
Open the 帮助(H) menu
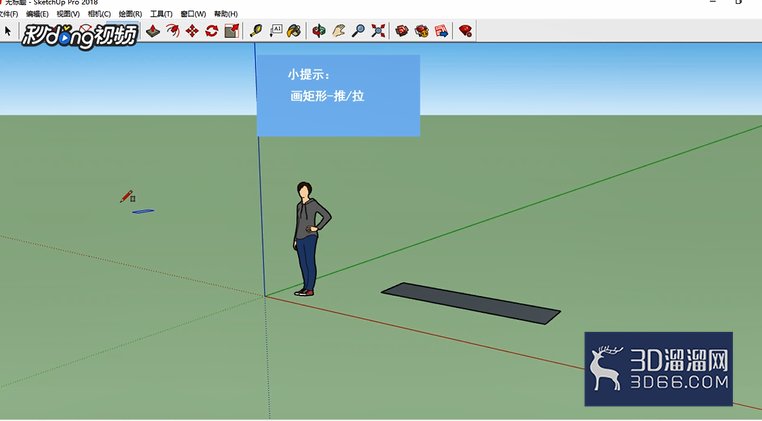click(226, 14)
